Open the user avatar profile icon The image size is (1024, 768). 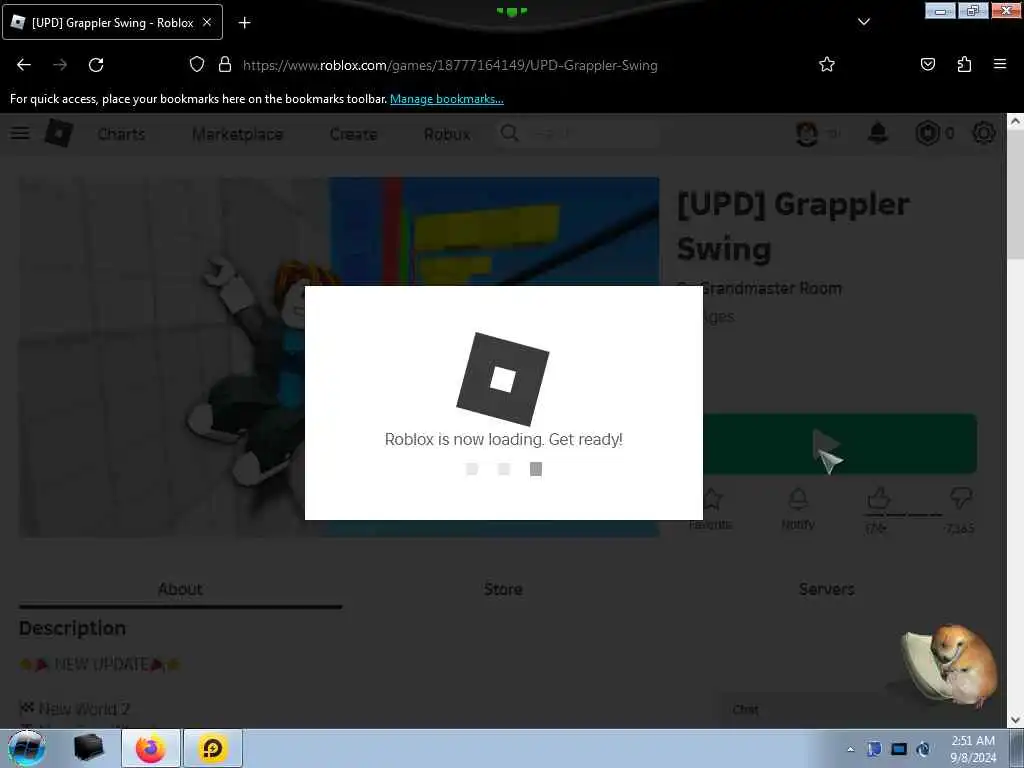(x=807, y=133)
